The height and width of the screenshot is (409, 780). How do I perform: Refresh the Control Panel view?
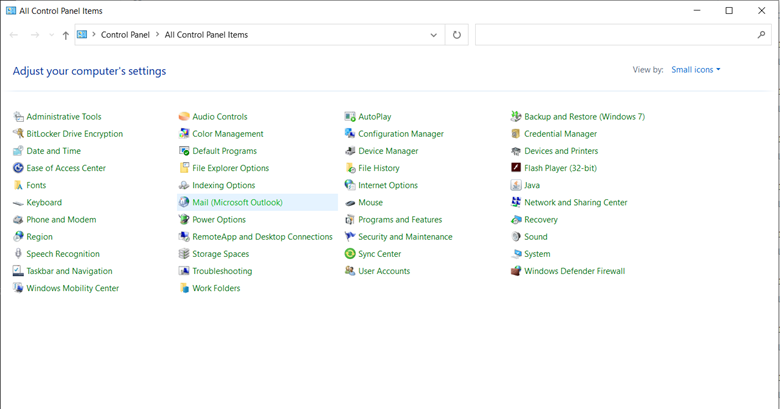tap(457, 35)
